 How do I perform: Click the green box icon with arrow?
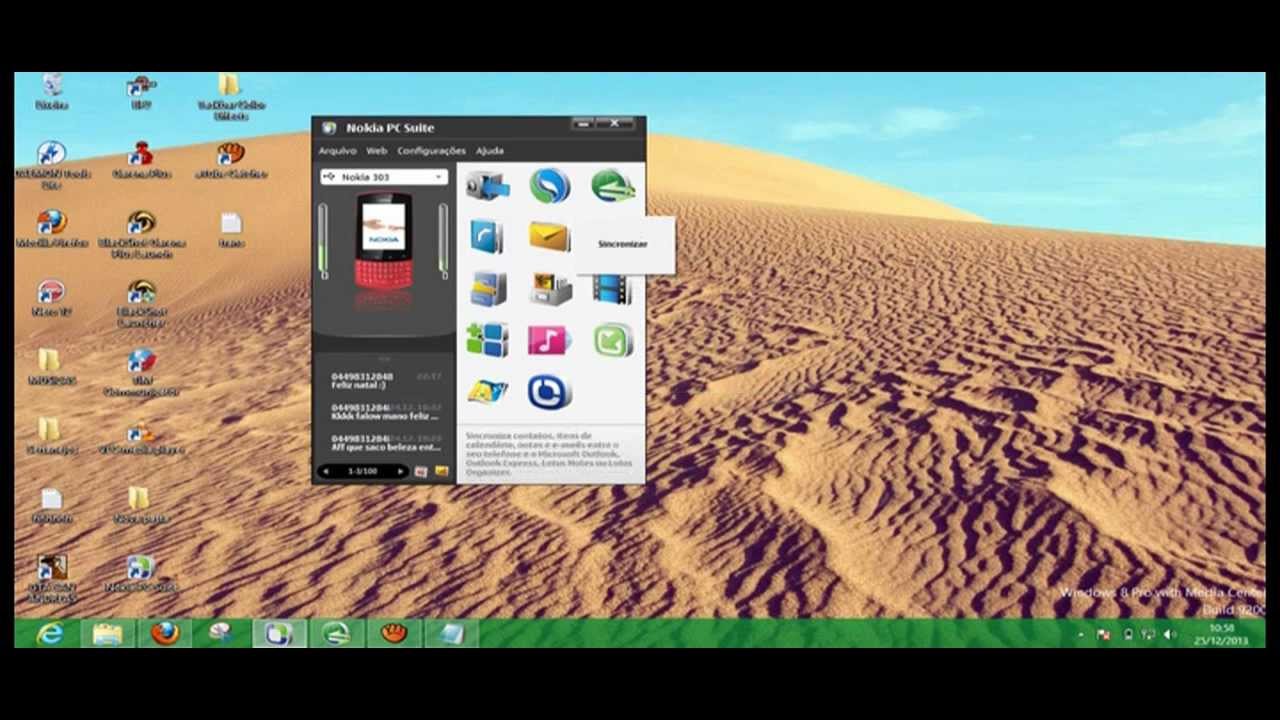pyautogui.click(x=612, y=340)
